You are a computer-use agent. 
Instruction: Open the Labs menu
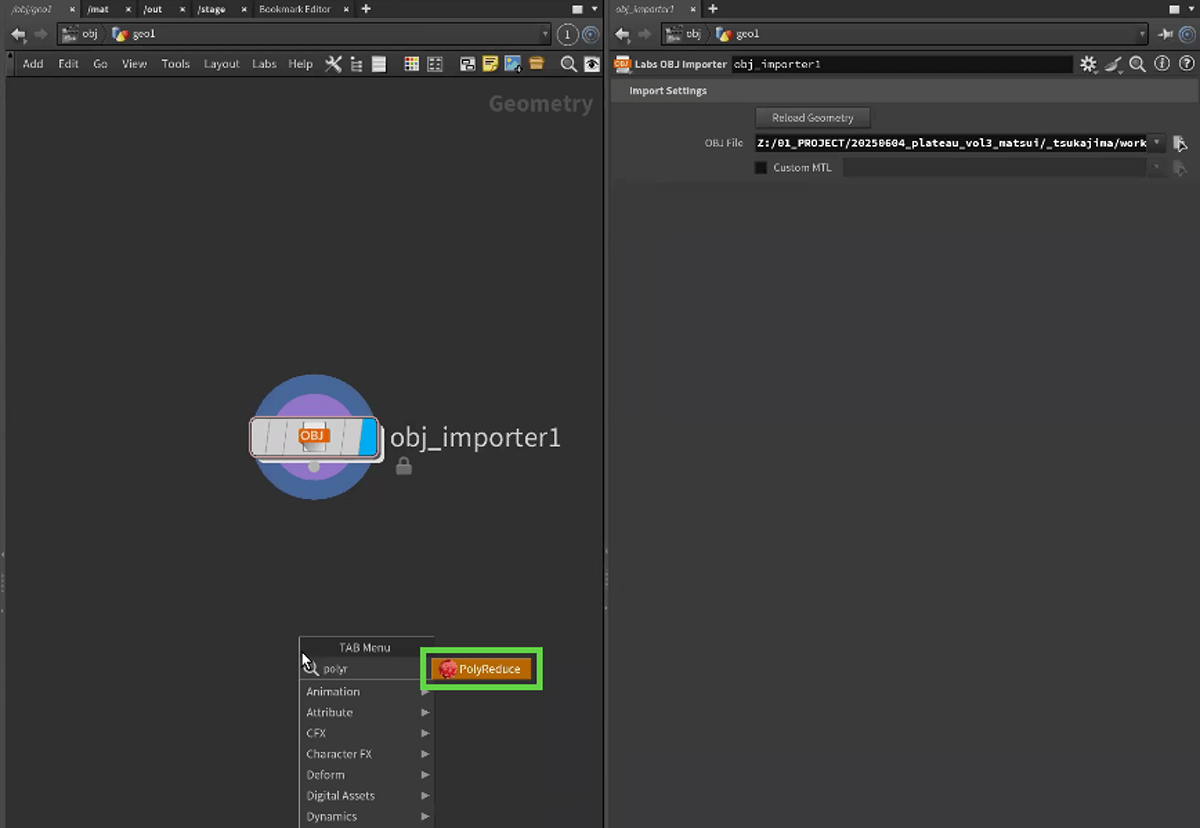264,64
